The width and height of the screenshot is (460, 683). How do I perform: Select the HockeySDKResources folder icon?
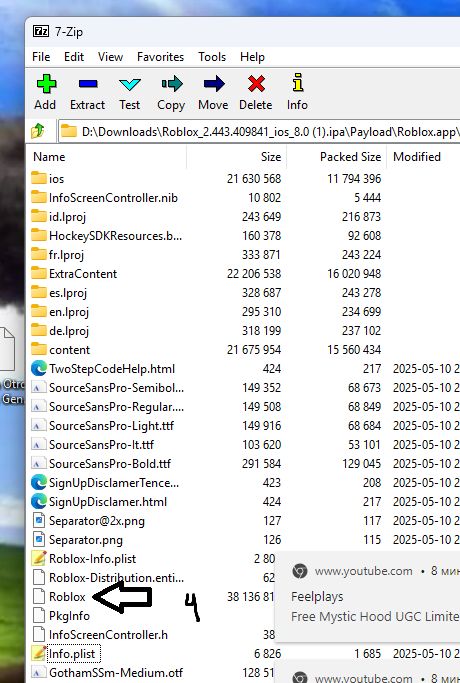coord(39,235)
